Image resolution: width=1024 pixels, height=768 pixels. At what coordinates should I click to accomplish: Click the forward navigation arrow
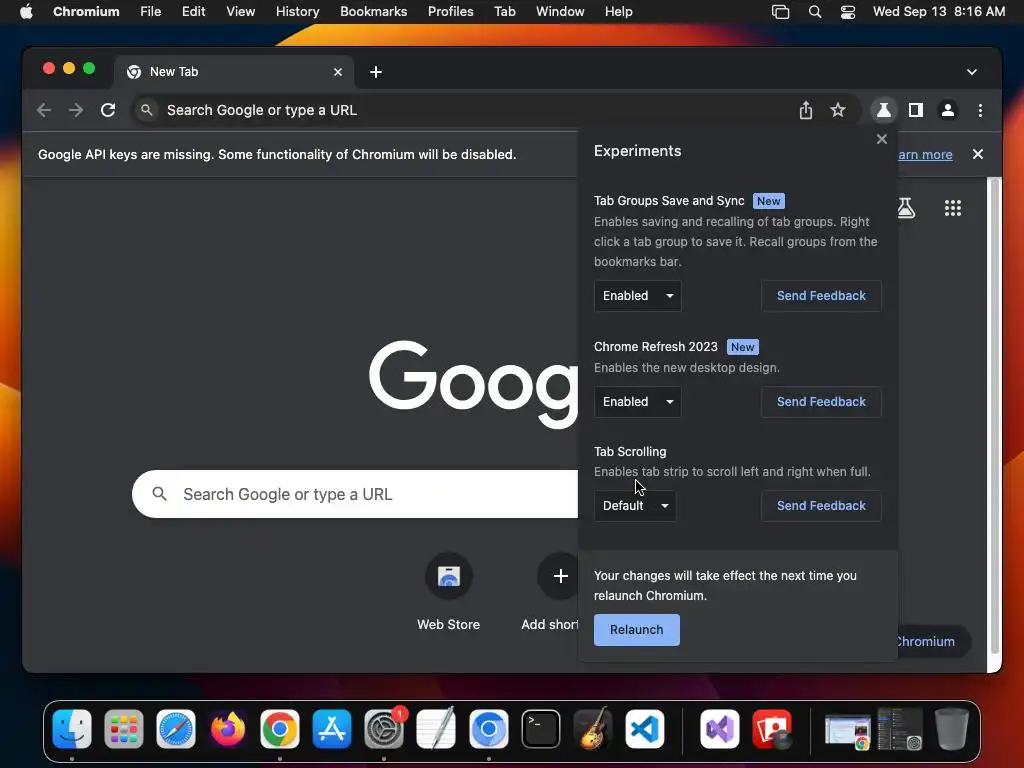(x=76, y=110)
